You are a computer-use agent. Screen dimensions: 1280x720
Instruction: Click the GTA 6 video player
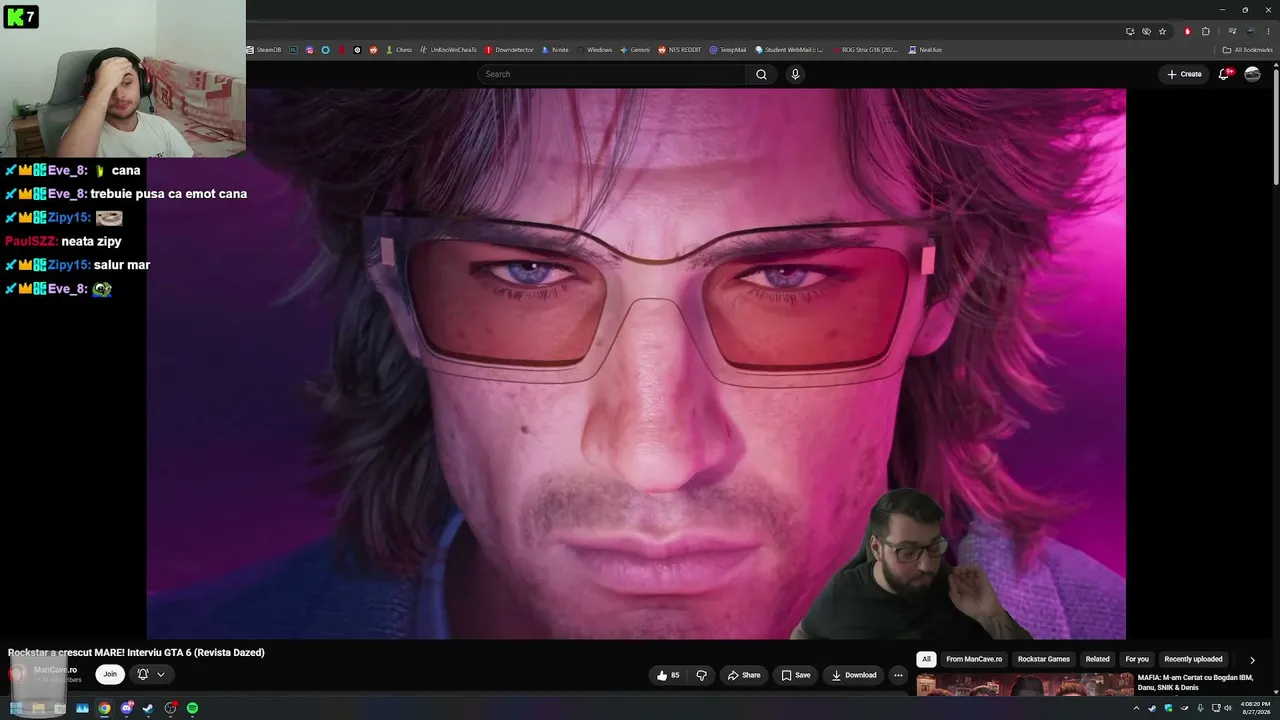click(636, 364)
